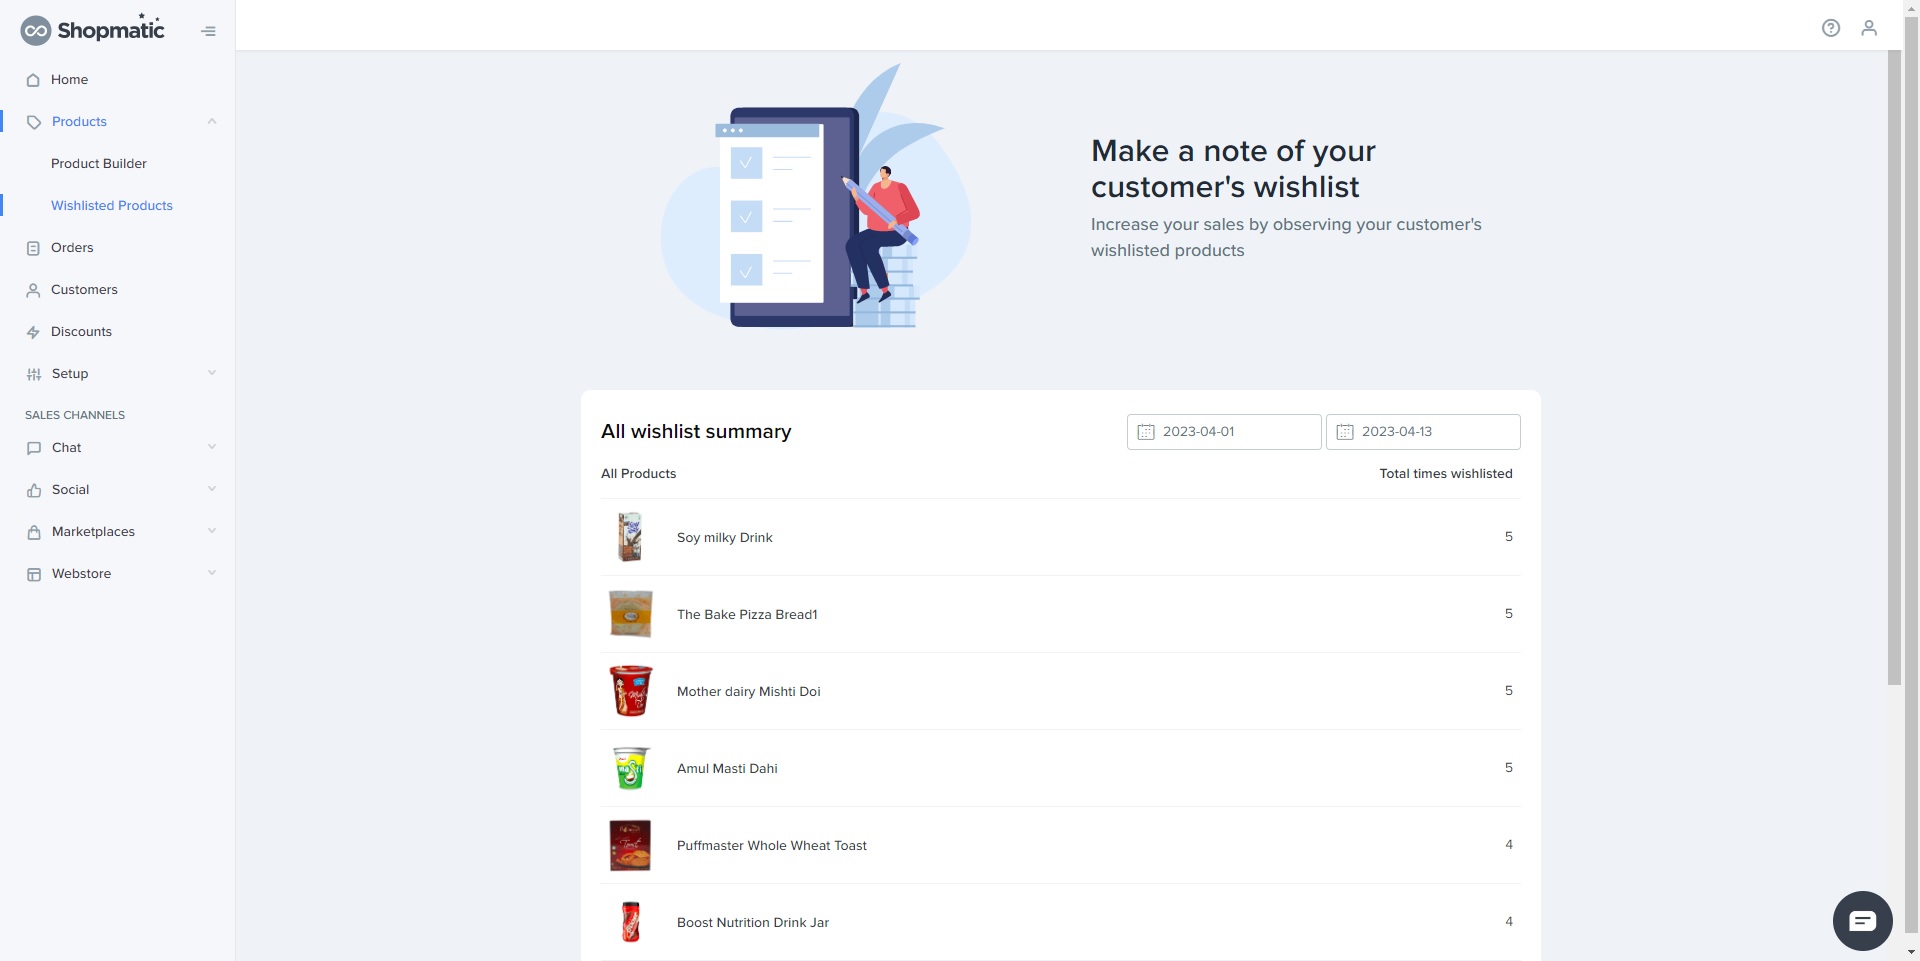
Task: Click the Webstore layout icon
Action: (x=34, y=574)
